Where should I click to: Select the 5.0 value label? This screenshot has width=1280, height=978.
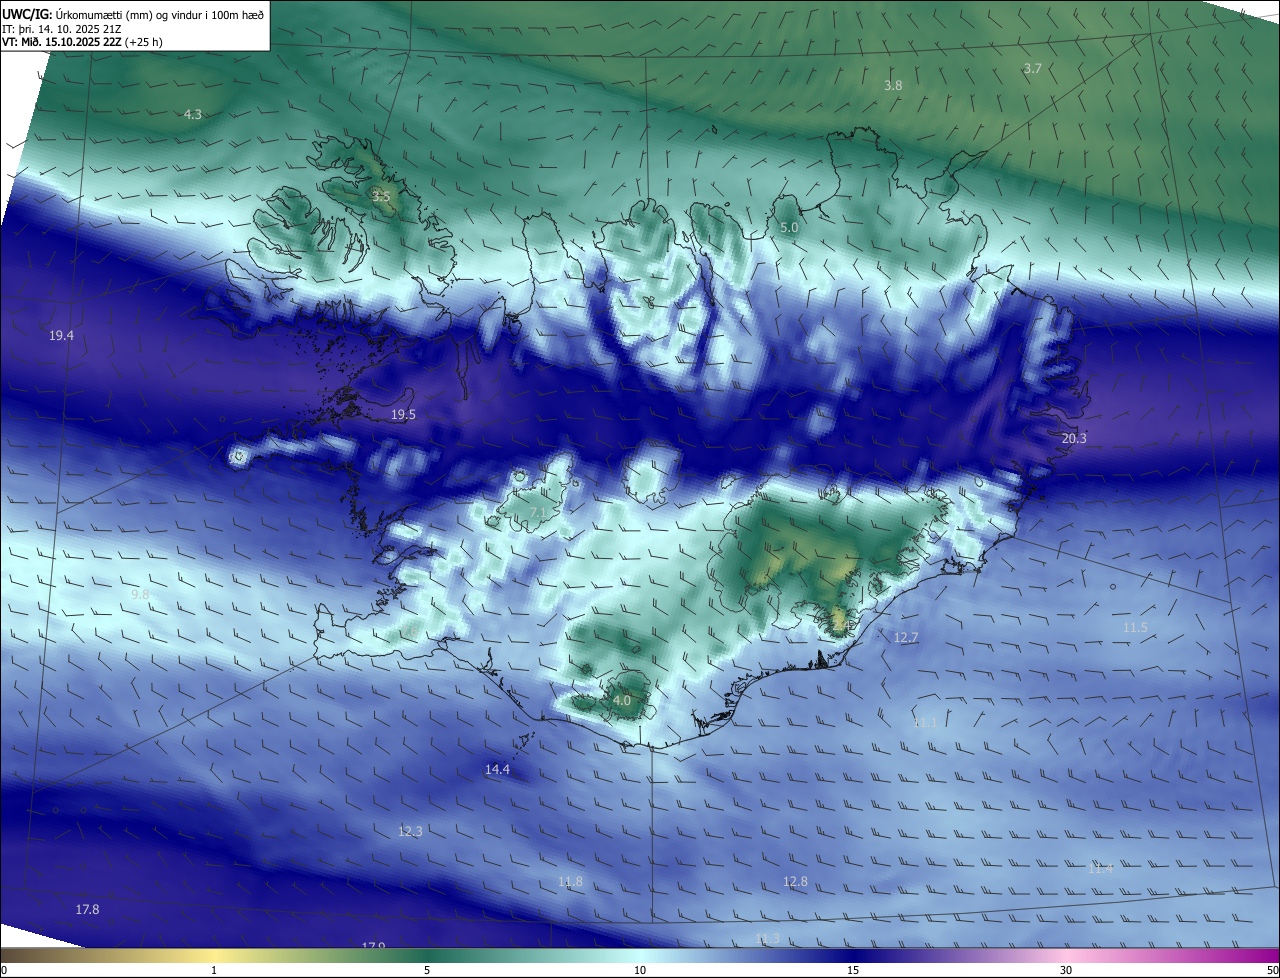[x=789, y=228]
